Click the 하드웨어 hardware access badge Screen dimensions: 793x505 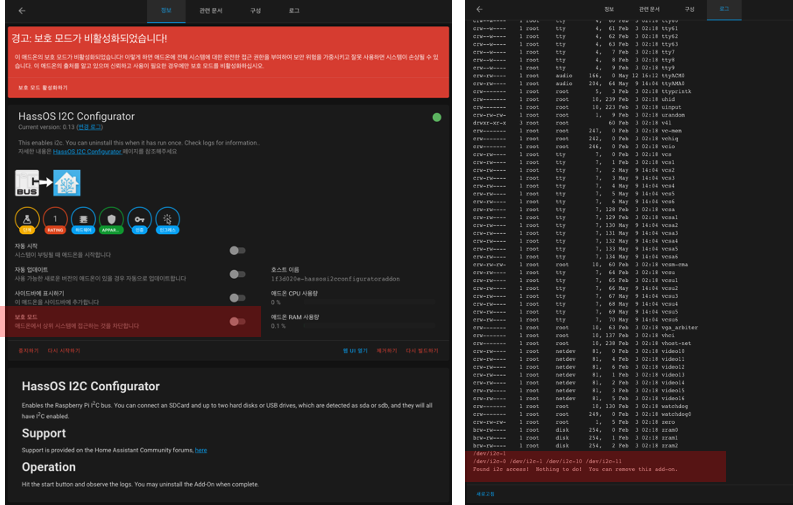click(x=83, y=220)
